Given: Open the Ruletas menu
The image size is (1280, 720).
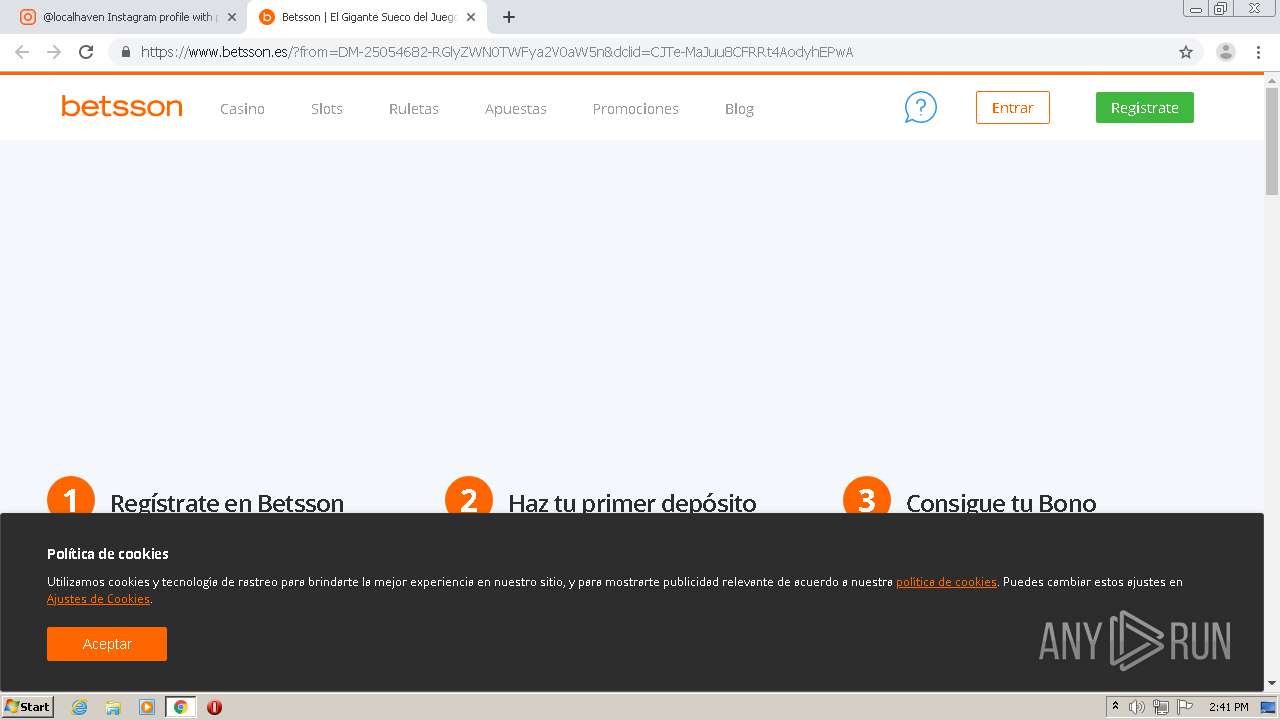Looking at the screenshot, I should [x=414, y=108].
